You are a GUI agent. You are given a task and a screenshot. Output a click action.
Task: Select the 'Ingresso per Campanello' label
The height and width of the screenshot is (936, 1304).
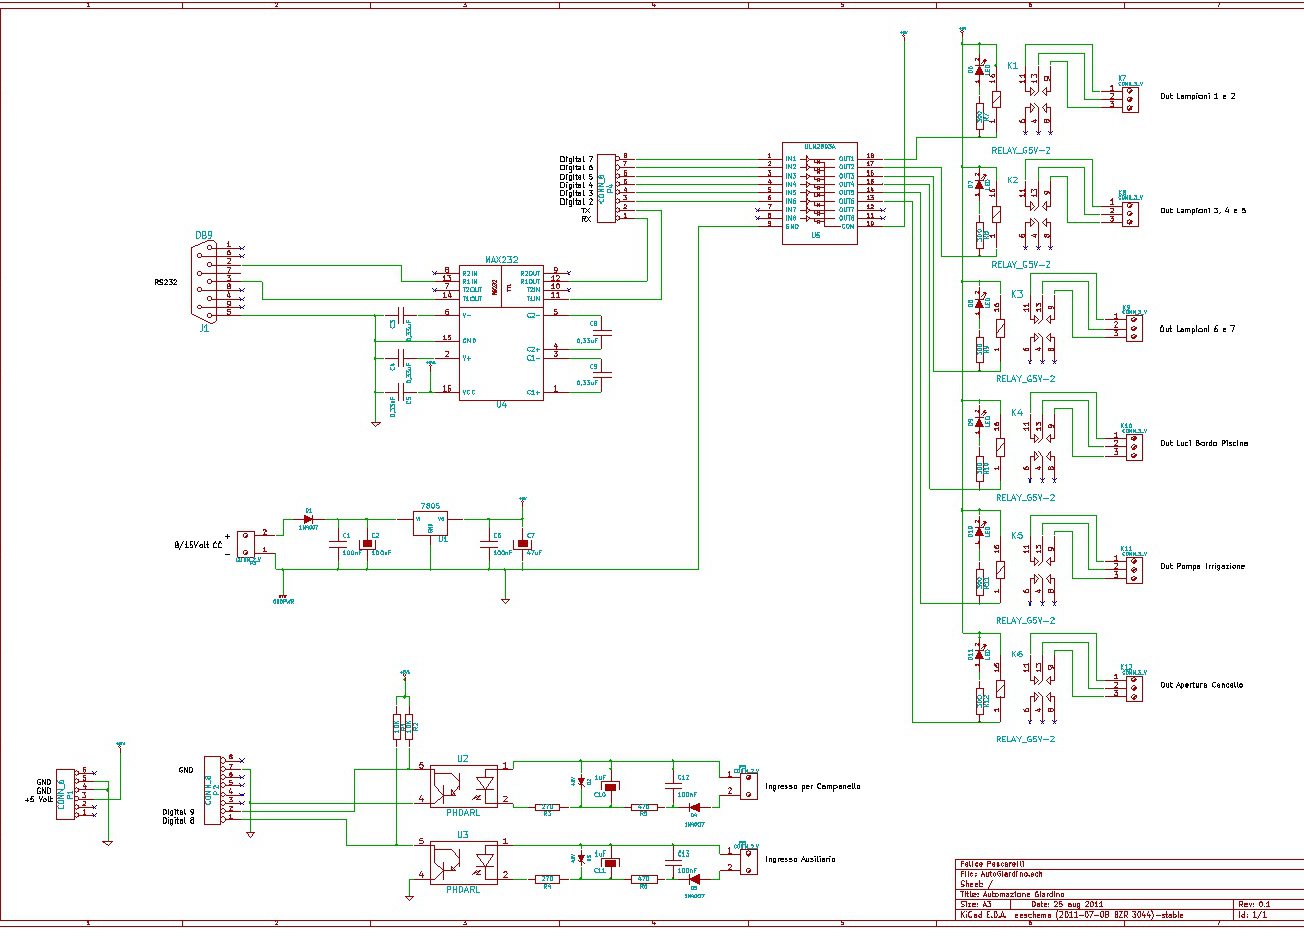coord(812,786)
